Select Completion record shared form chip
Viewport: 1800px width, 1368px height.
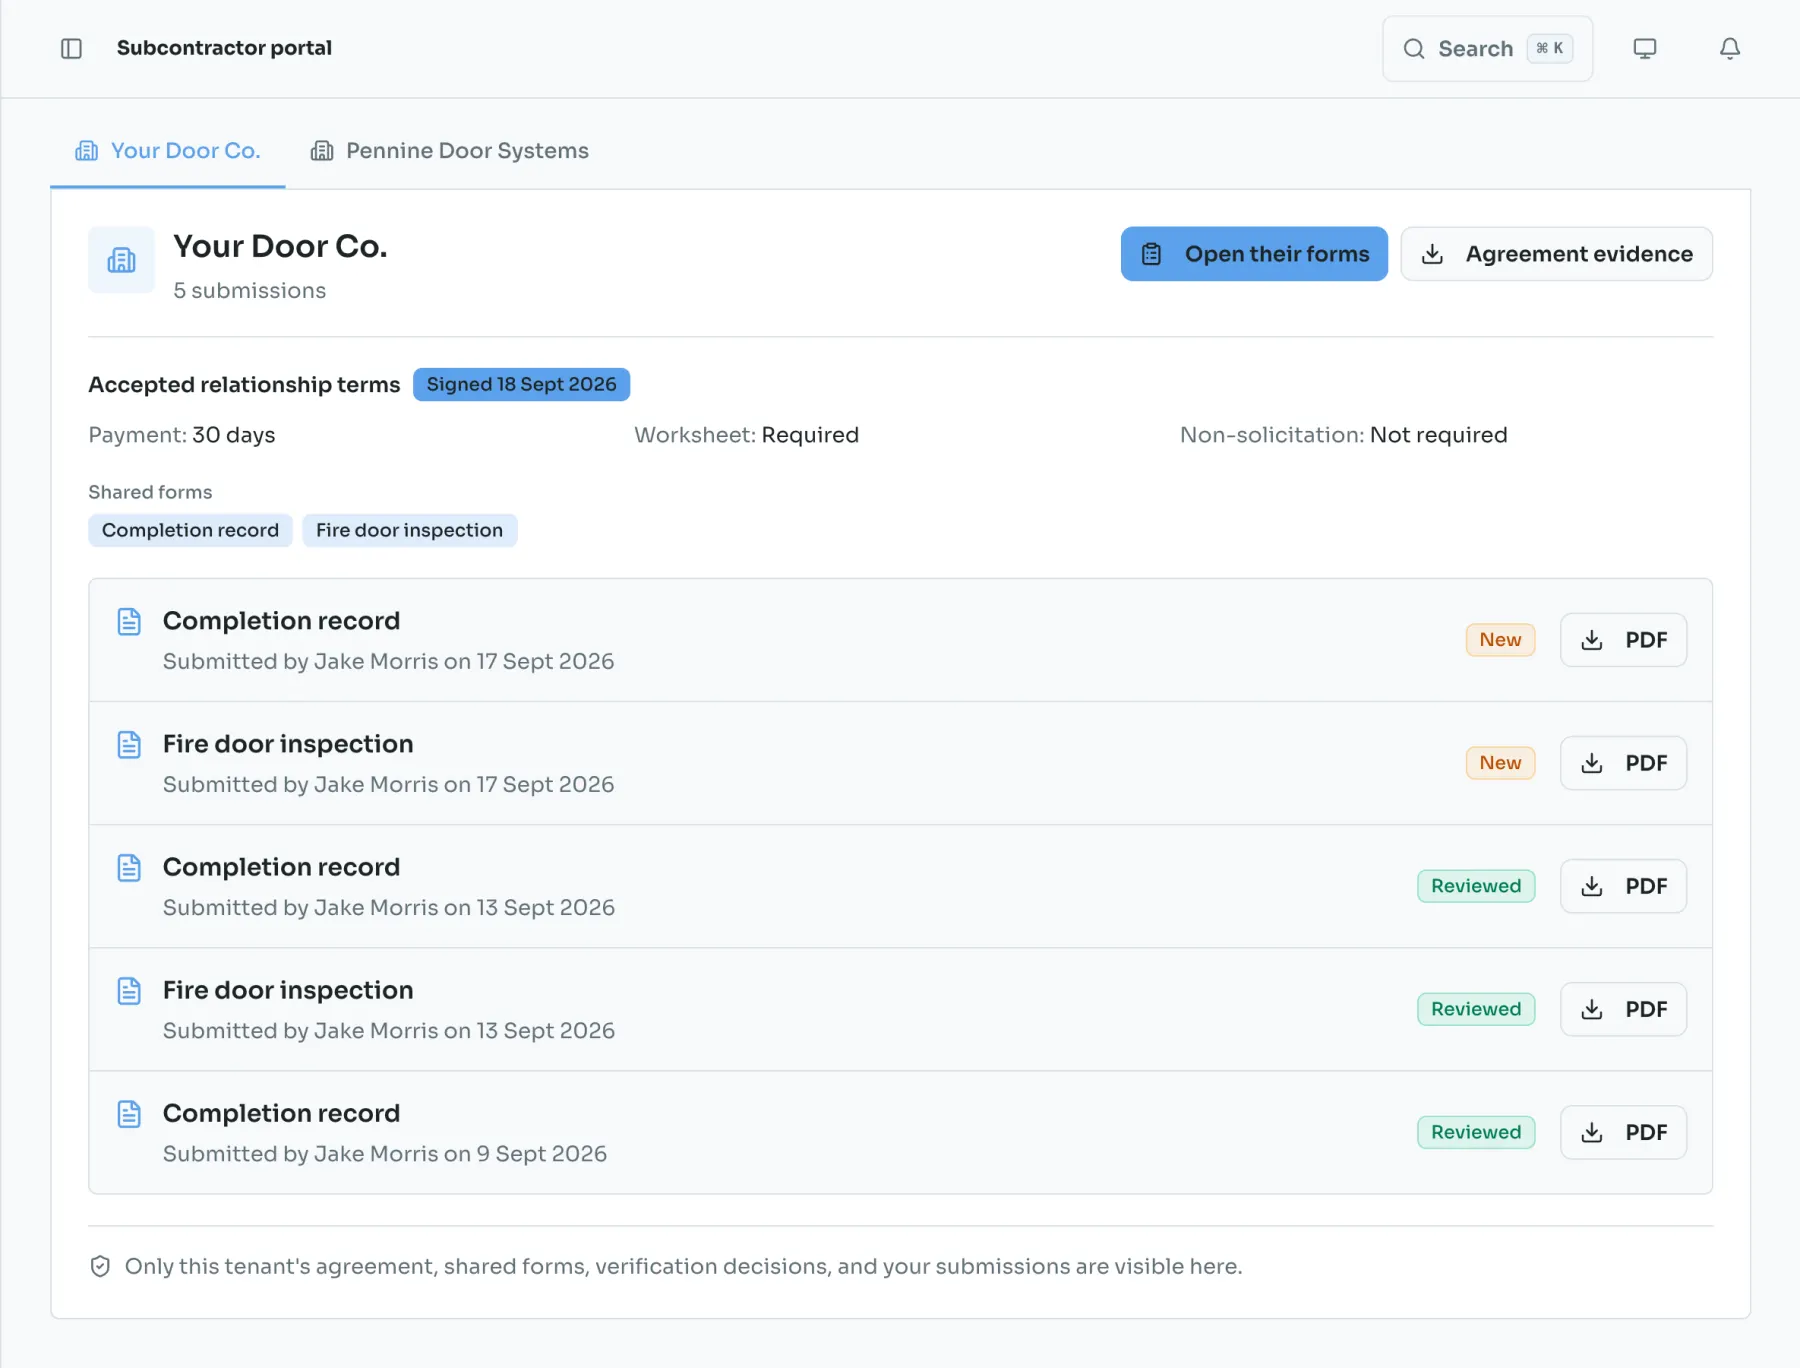190,530
